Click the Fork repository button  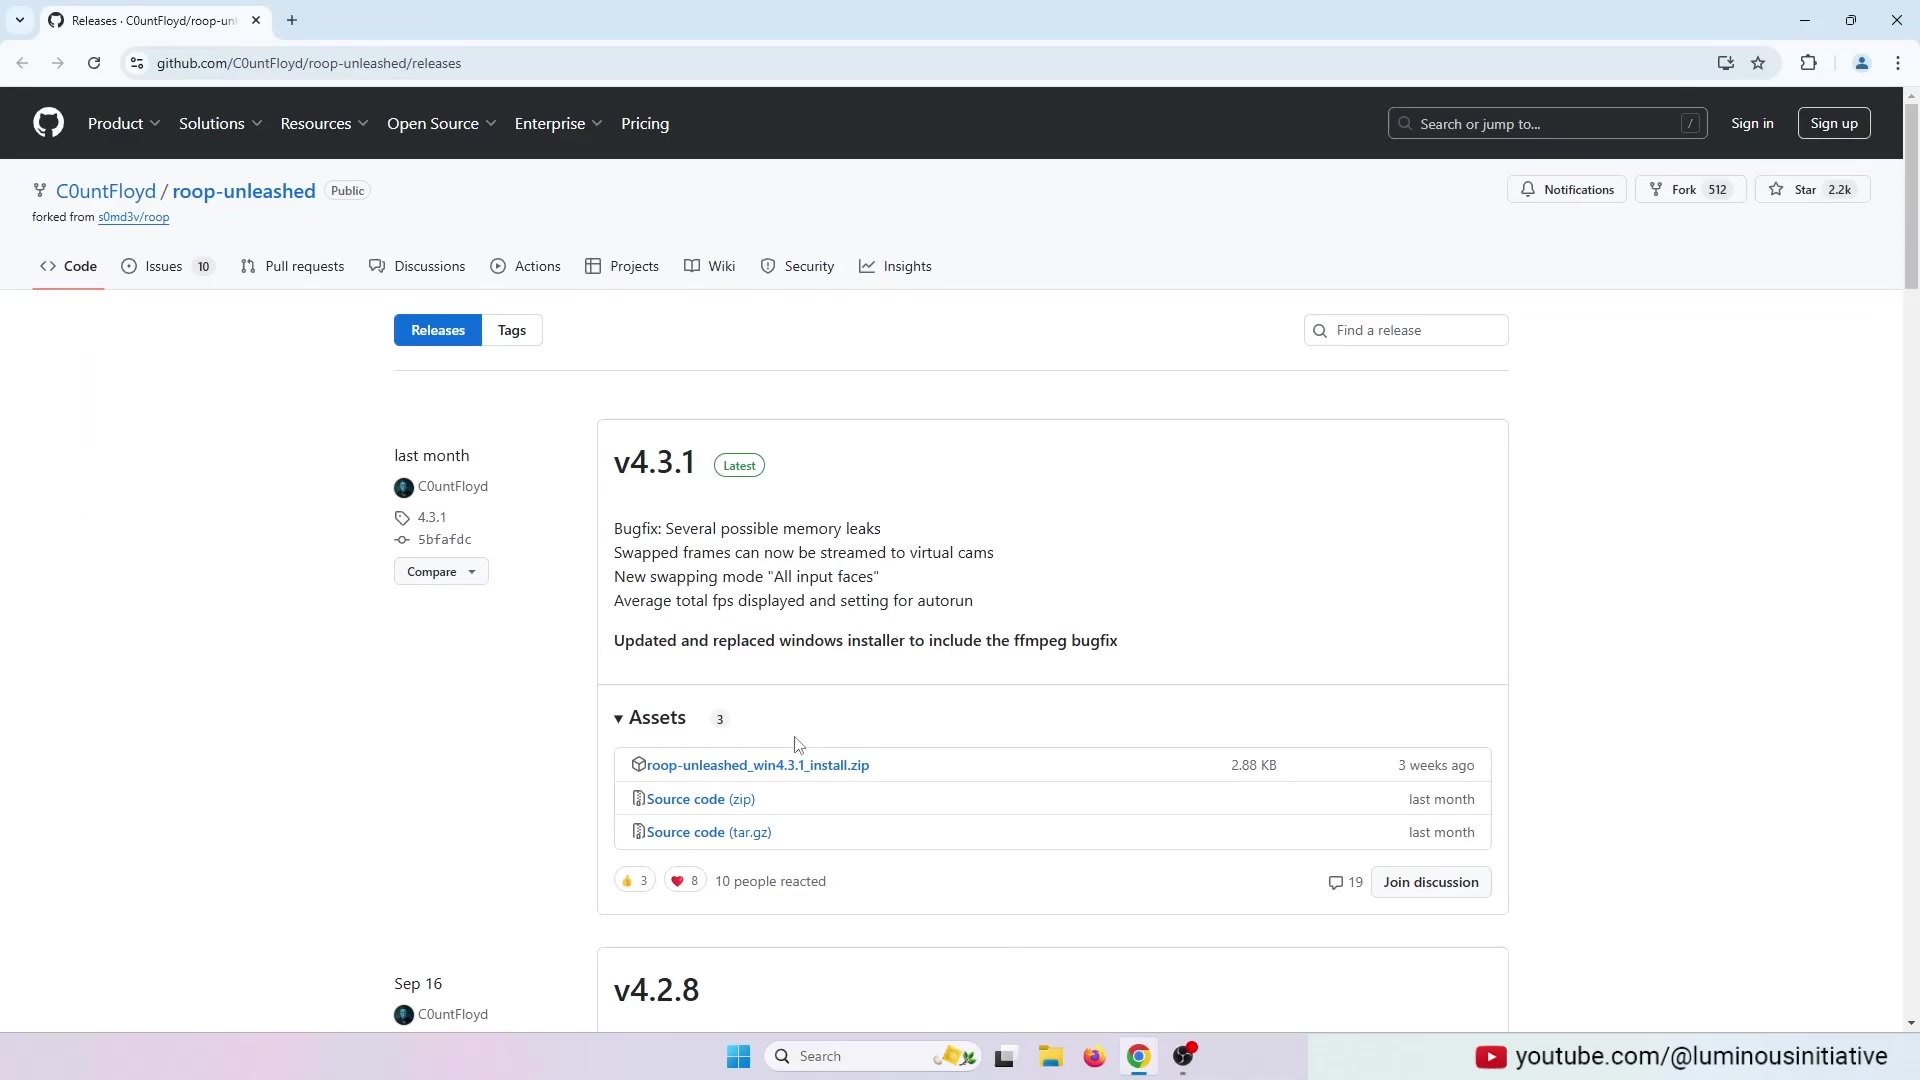[x=1689, y=190]
